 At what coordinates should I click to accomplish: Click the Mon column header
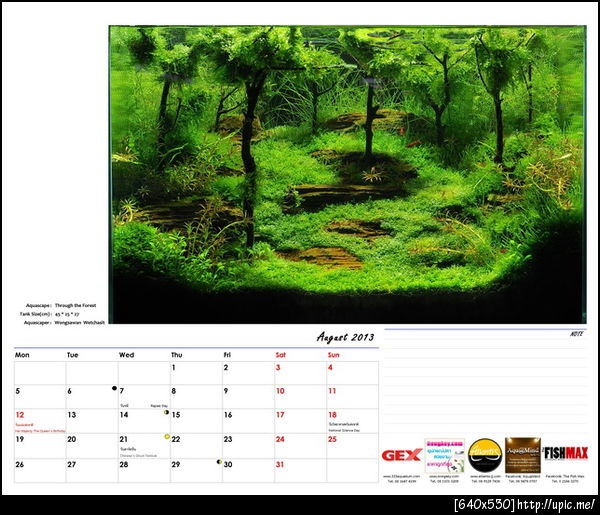[x=22, y=355]
